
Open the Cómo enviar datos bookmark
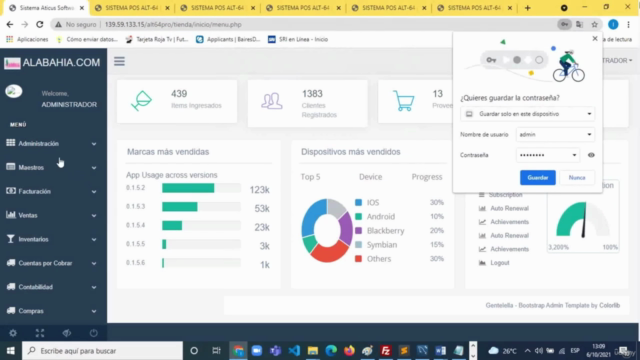pyautogui.click(x=87, y=39)
